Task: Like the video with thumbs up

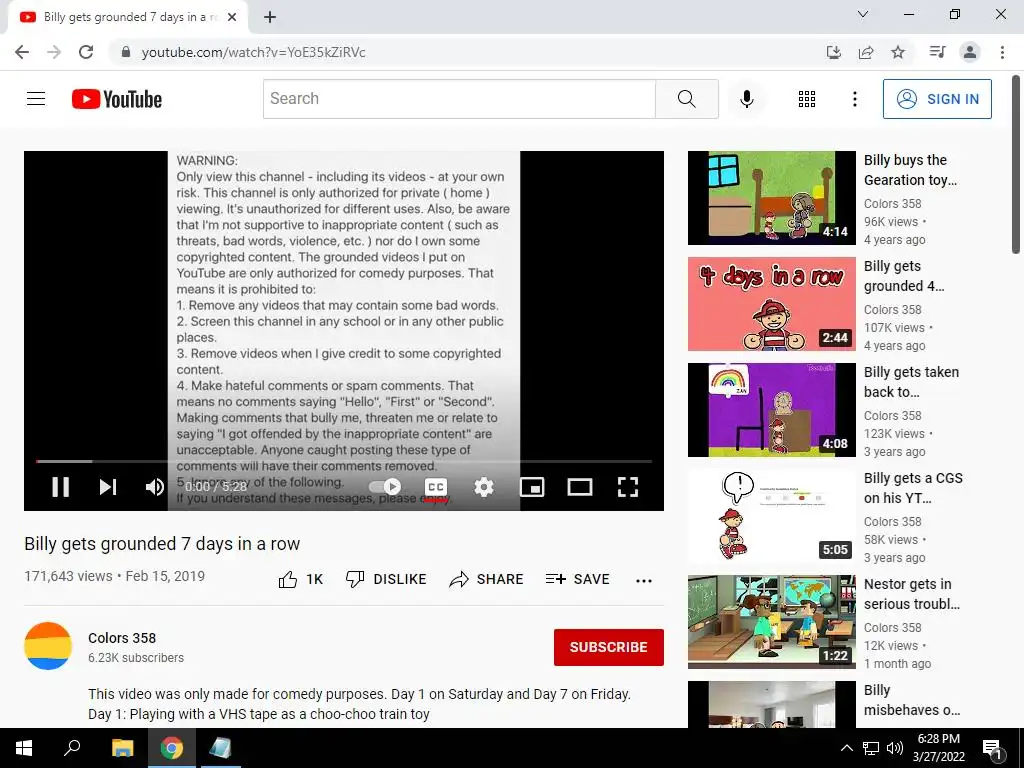Action: coord(300,579)
